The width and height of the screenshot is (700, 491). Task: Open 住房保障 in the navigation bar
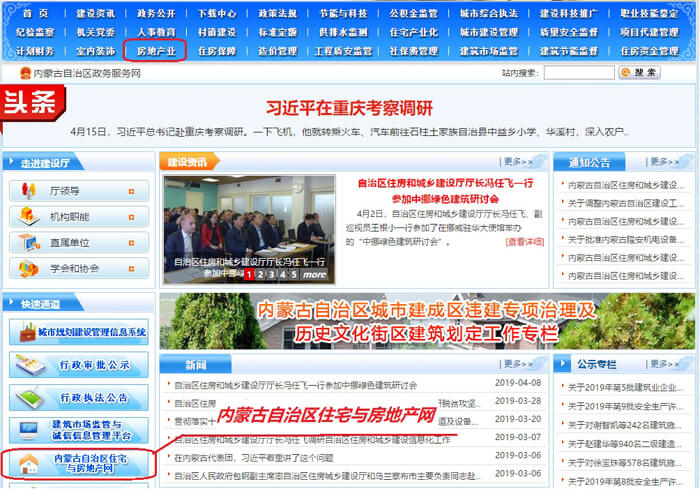coord(217,51)
